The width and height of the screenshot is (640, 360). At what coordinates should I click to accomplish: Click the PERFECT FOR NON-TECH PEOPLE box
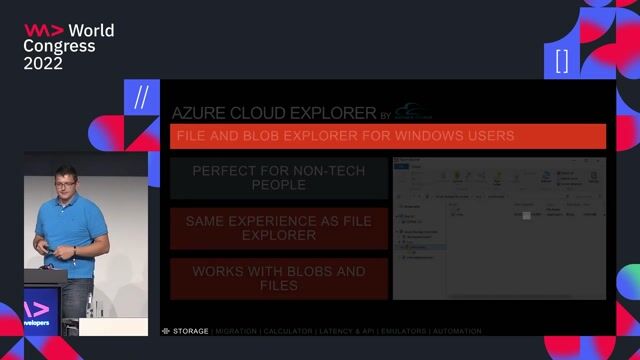pyautogui.click(x=279, y=178)
